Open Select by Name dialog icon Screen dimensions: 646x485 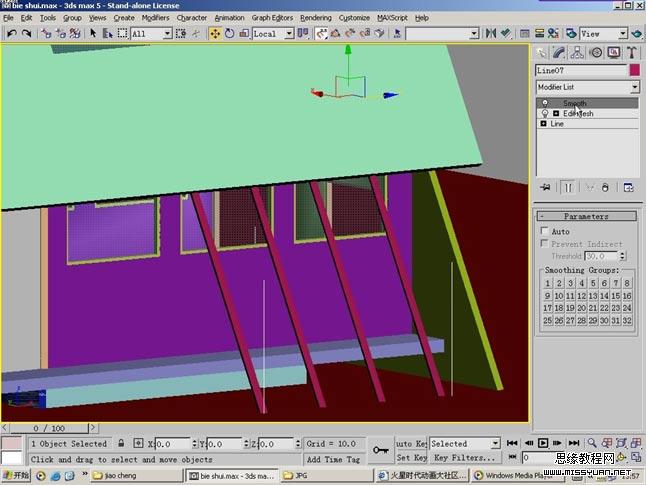pos(108,33)
